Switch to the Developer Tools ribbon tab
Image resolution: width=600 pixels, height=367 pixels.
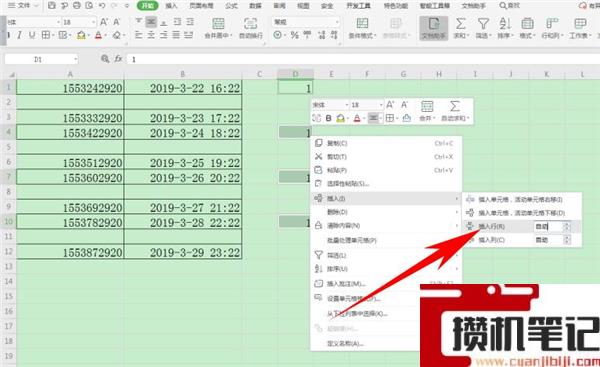[x=358, y=6]
